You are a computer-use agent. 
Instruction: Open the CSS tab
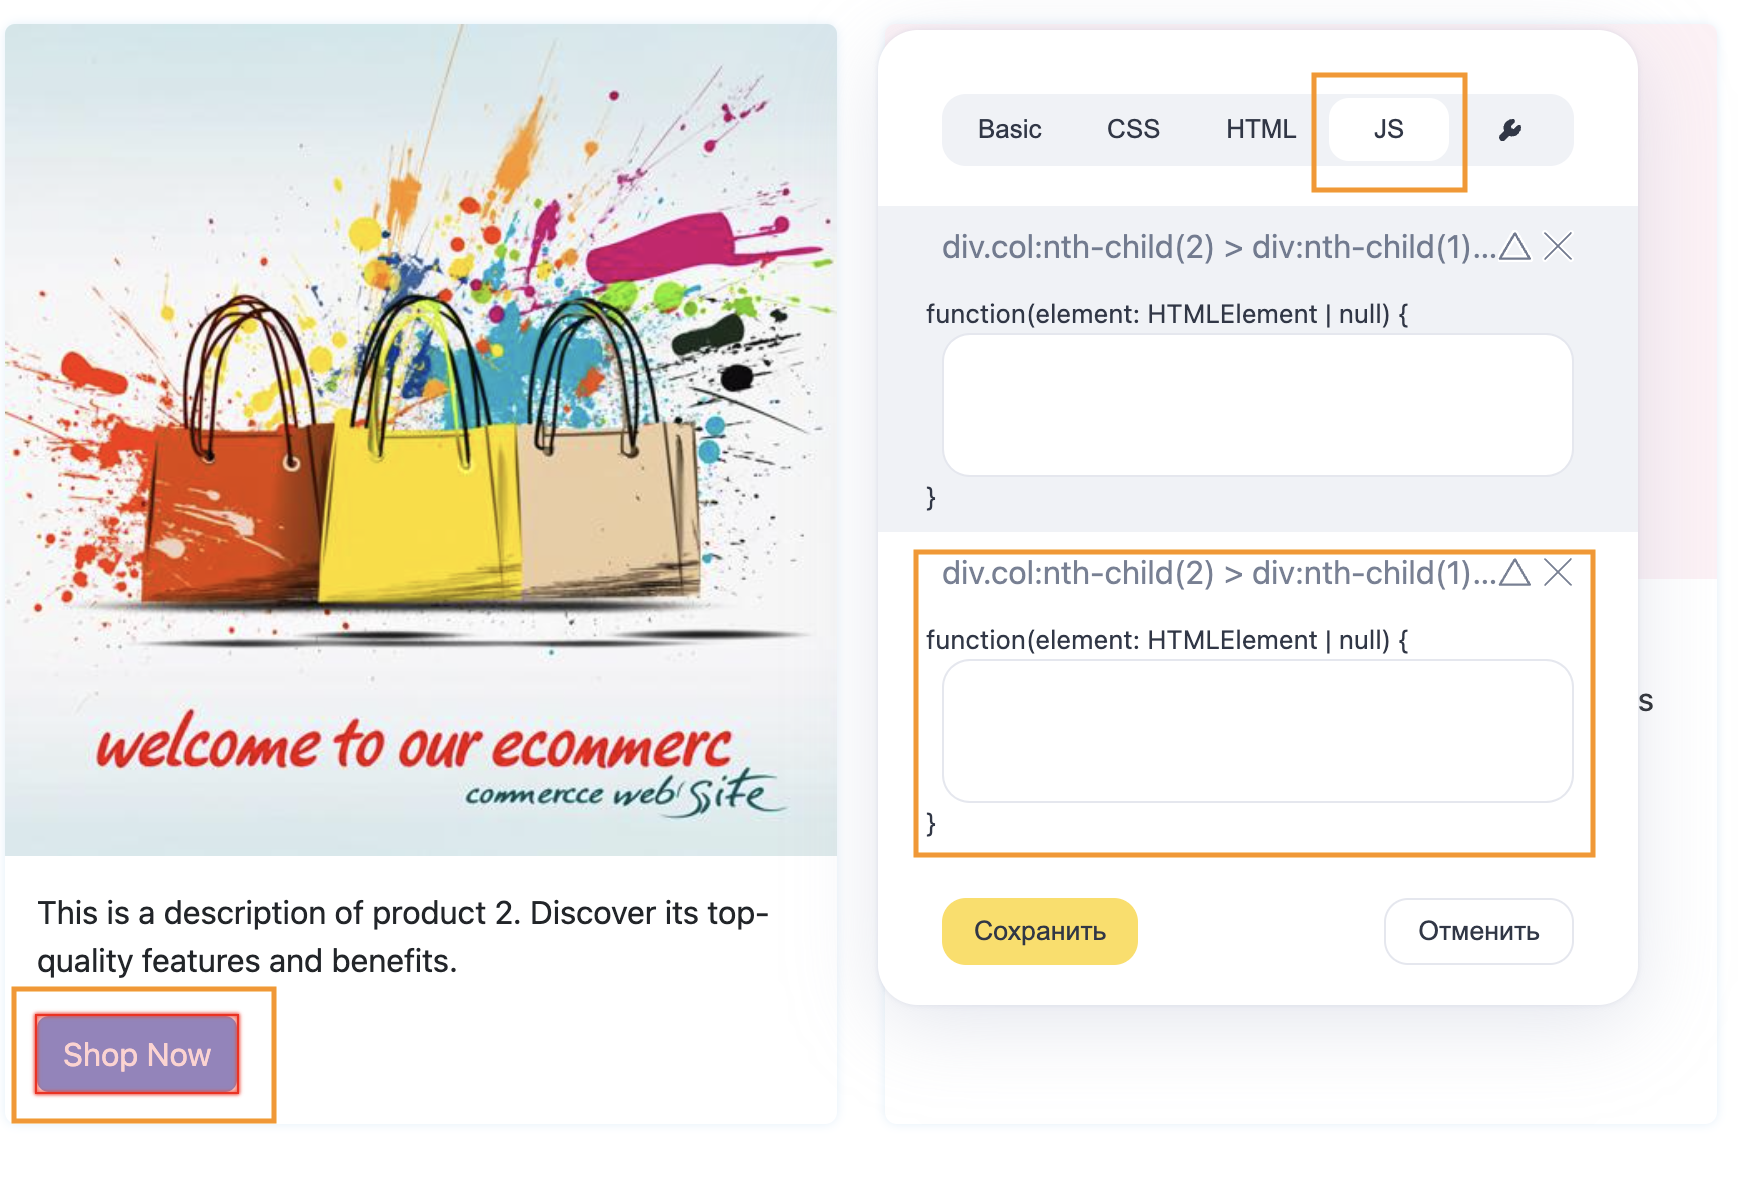tap(1132, 130)
